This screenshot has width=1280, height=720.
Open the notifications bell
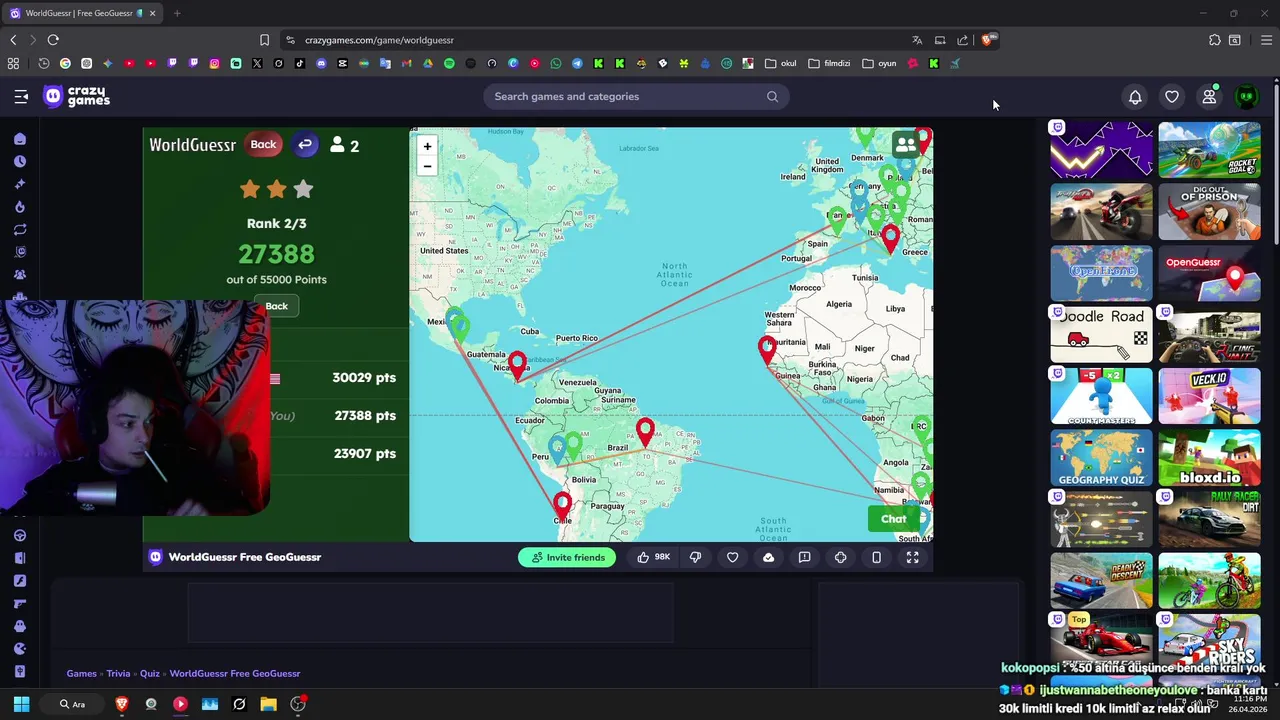1135,97
